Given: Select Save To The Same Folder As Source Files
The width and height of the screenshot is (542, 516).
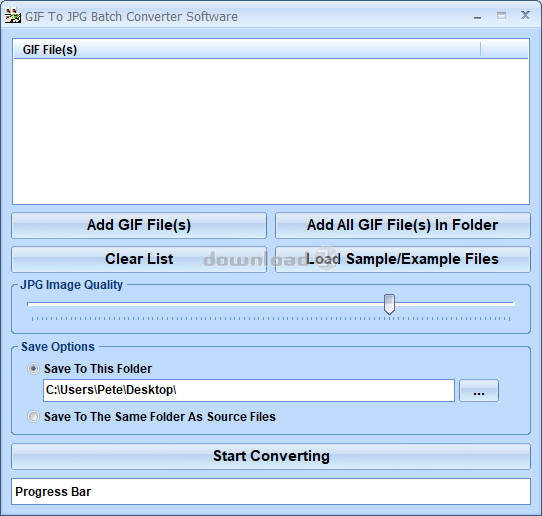Looking at the screenshot, I should click(33, 416).
